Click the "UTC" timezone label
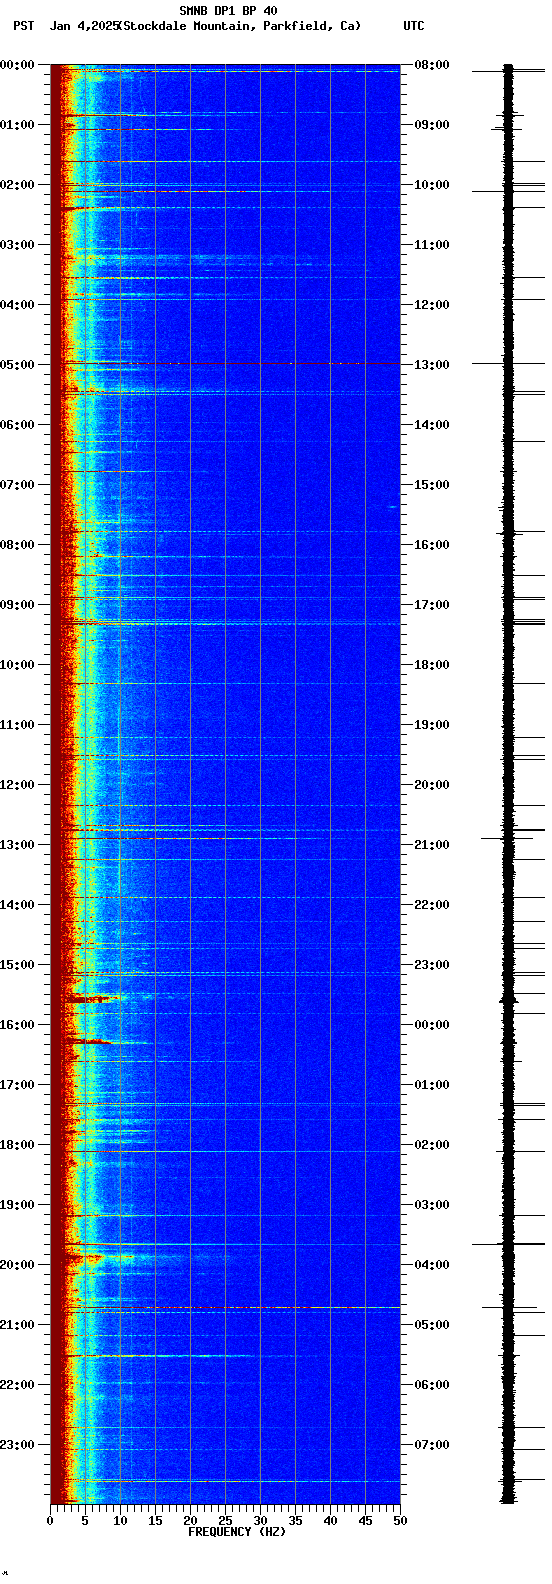Viewport: 552px width, 1584px height. tap(414, 26)
